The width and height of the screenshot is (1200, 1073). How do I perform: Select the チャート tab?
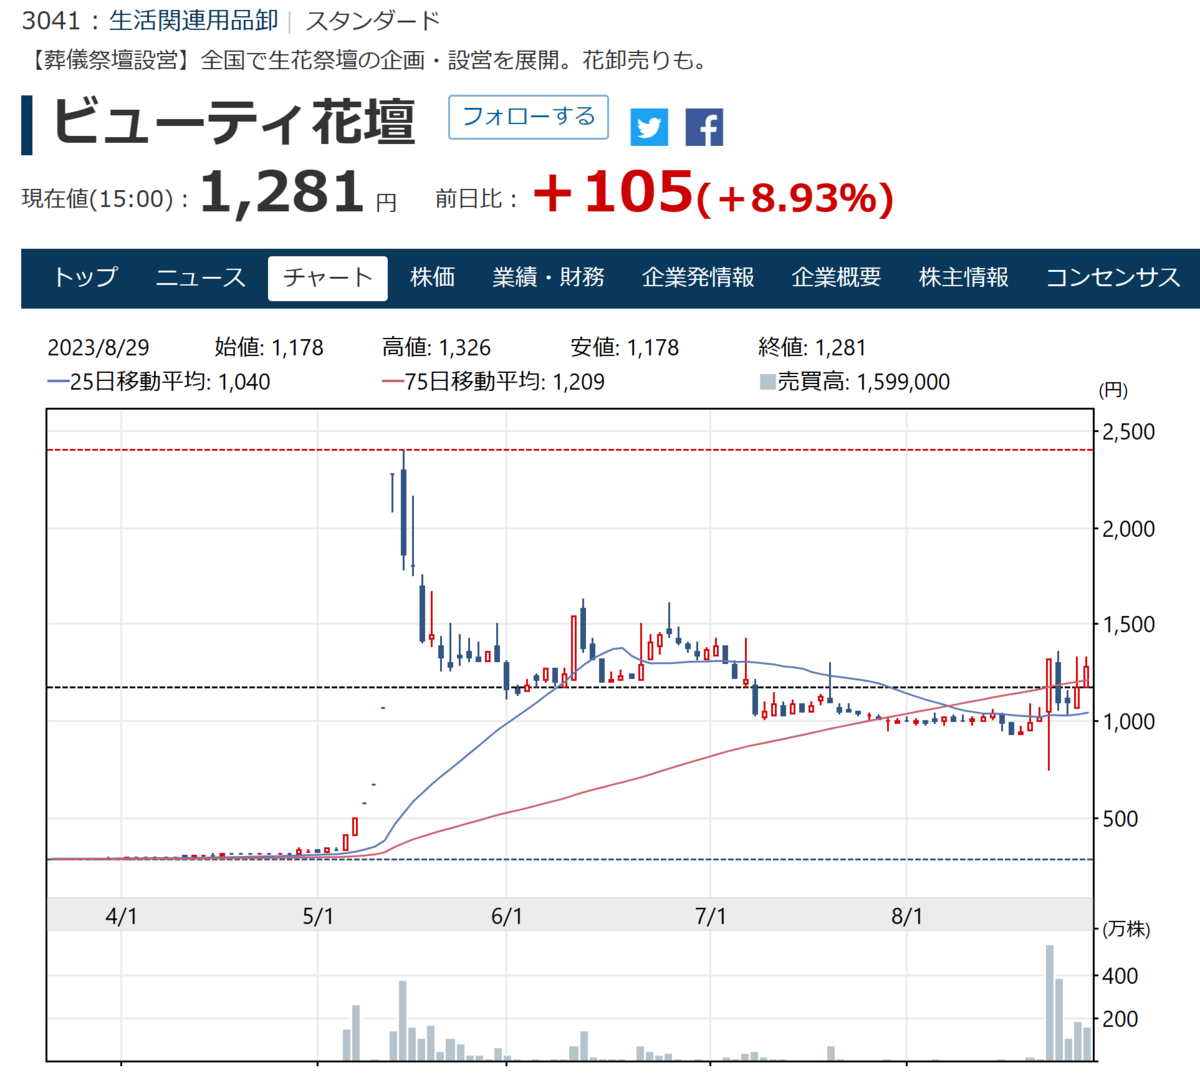(x=328, y=277)
